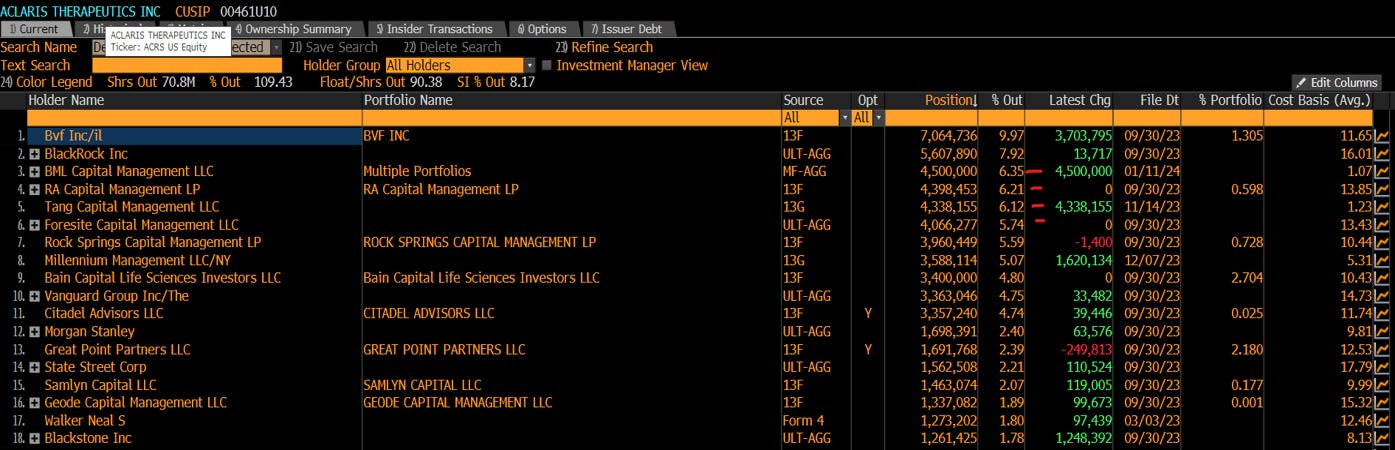
Task: Click the Text Search input field
Action: tap(187, 65)
